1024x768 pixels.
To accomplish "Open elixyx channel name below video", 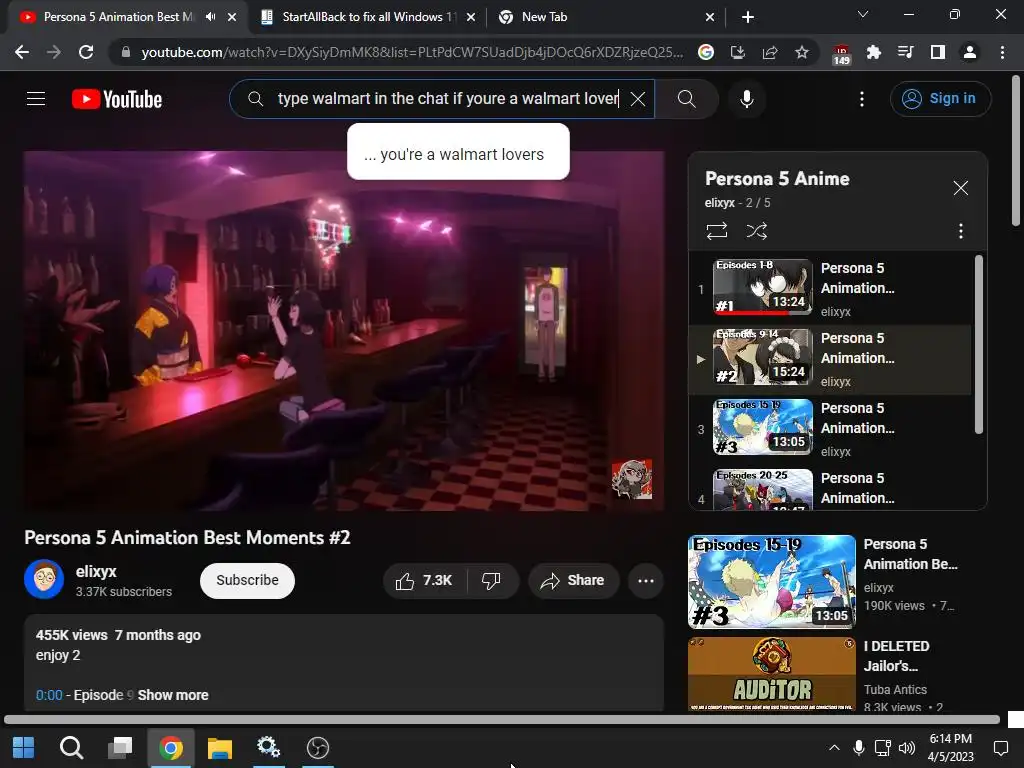I will point(96,571).
